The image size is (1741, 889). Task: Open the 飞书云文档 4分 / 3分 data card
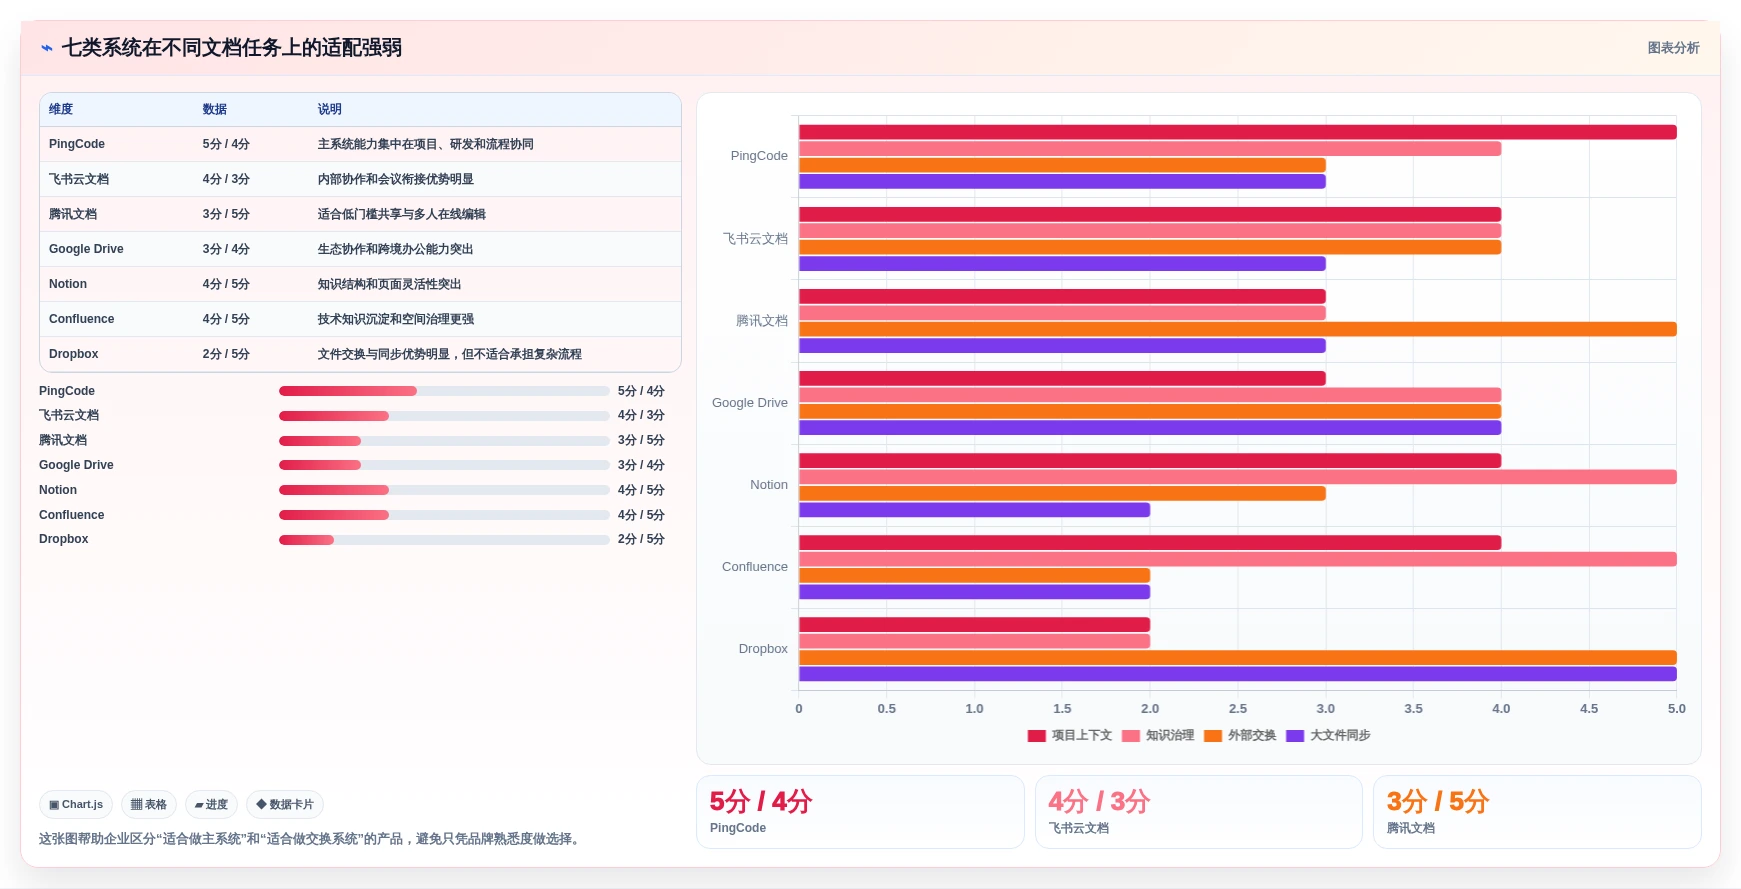coord(1198,812)
